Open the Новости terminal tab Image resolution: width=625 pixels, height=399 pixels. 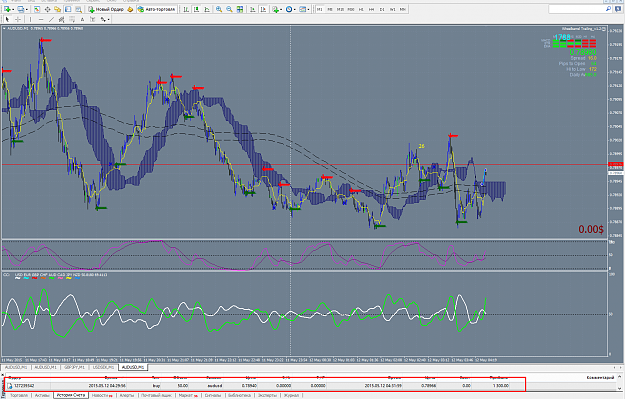[101, 395]
